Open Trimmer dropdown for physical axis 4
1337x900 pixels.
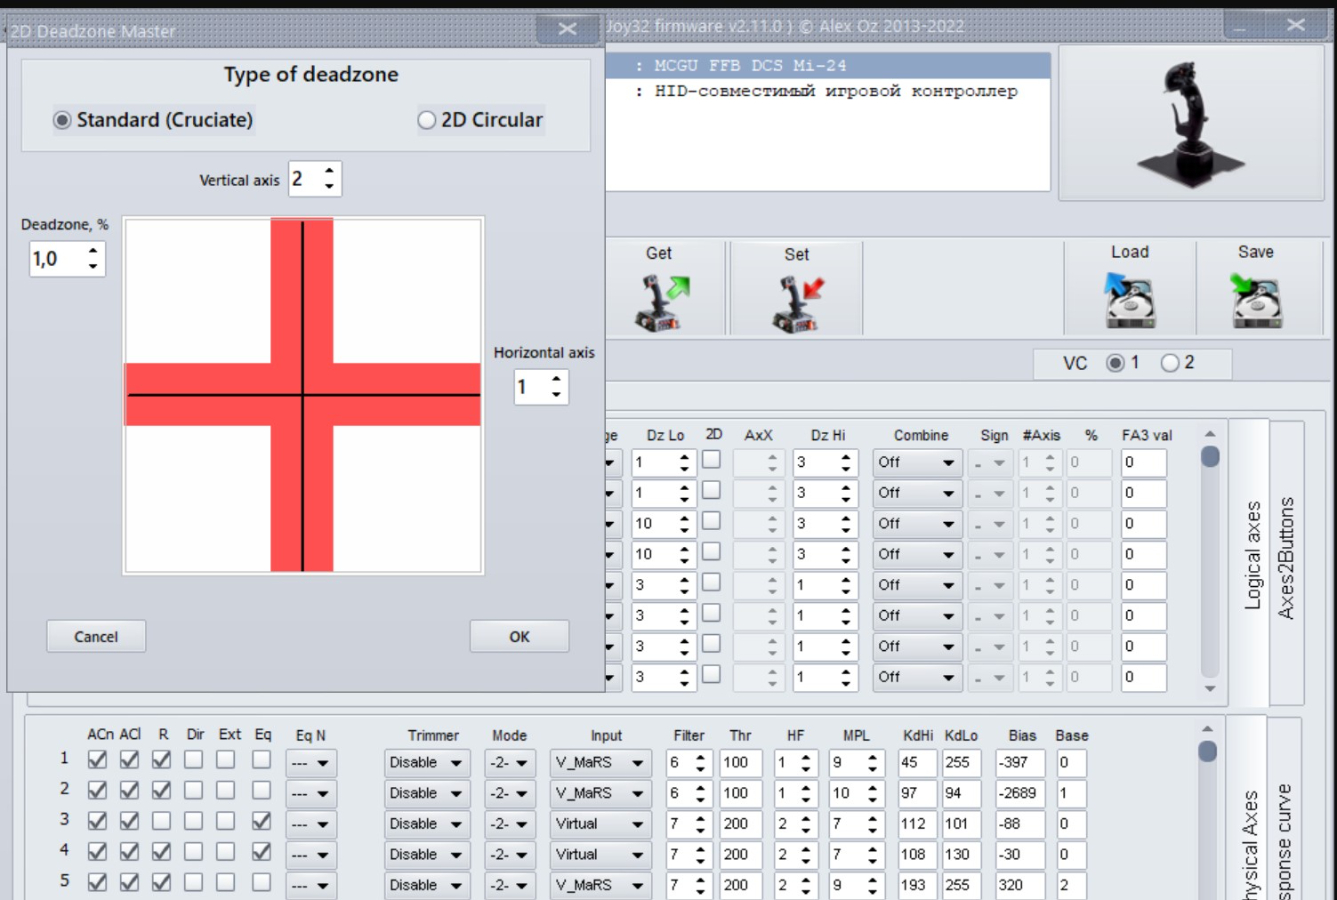coord(426,856)
